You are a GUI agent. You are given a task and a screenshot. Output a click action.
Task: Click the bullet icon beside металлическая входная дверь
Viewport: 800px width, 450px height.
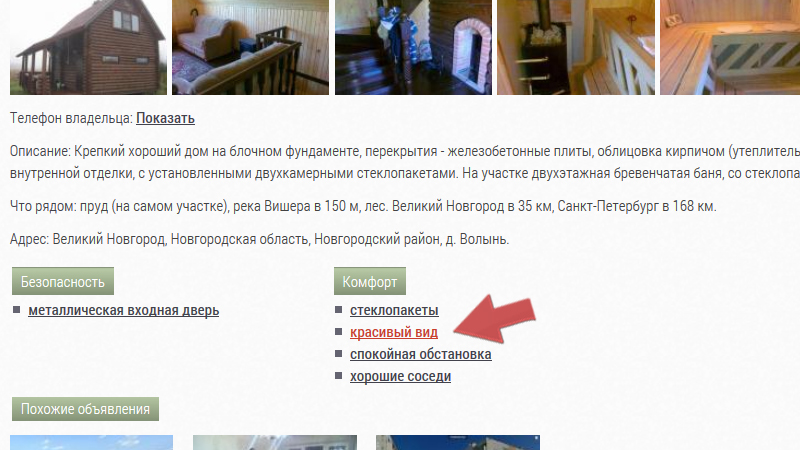16,310
